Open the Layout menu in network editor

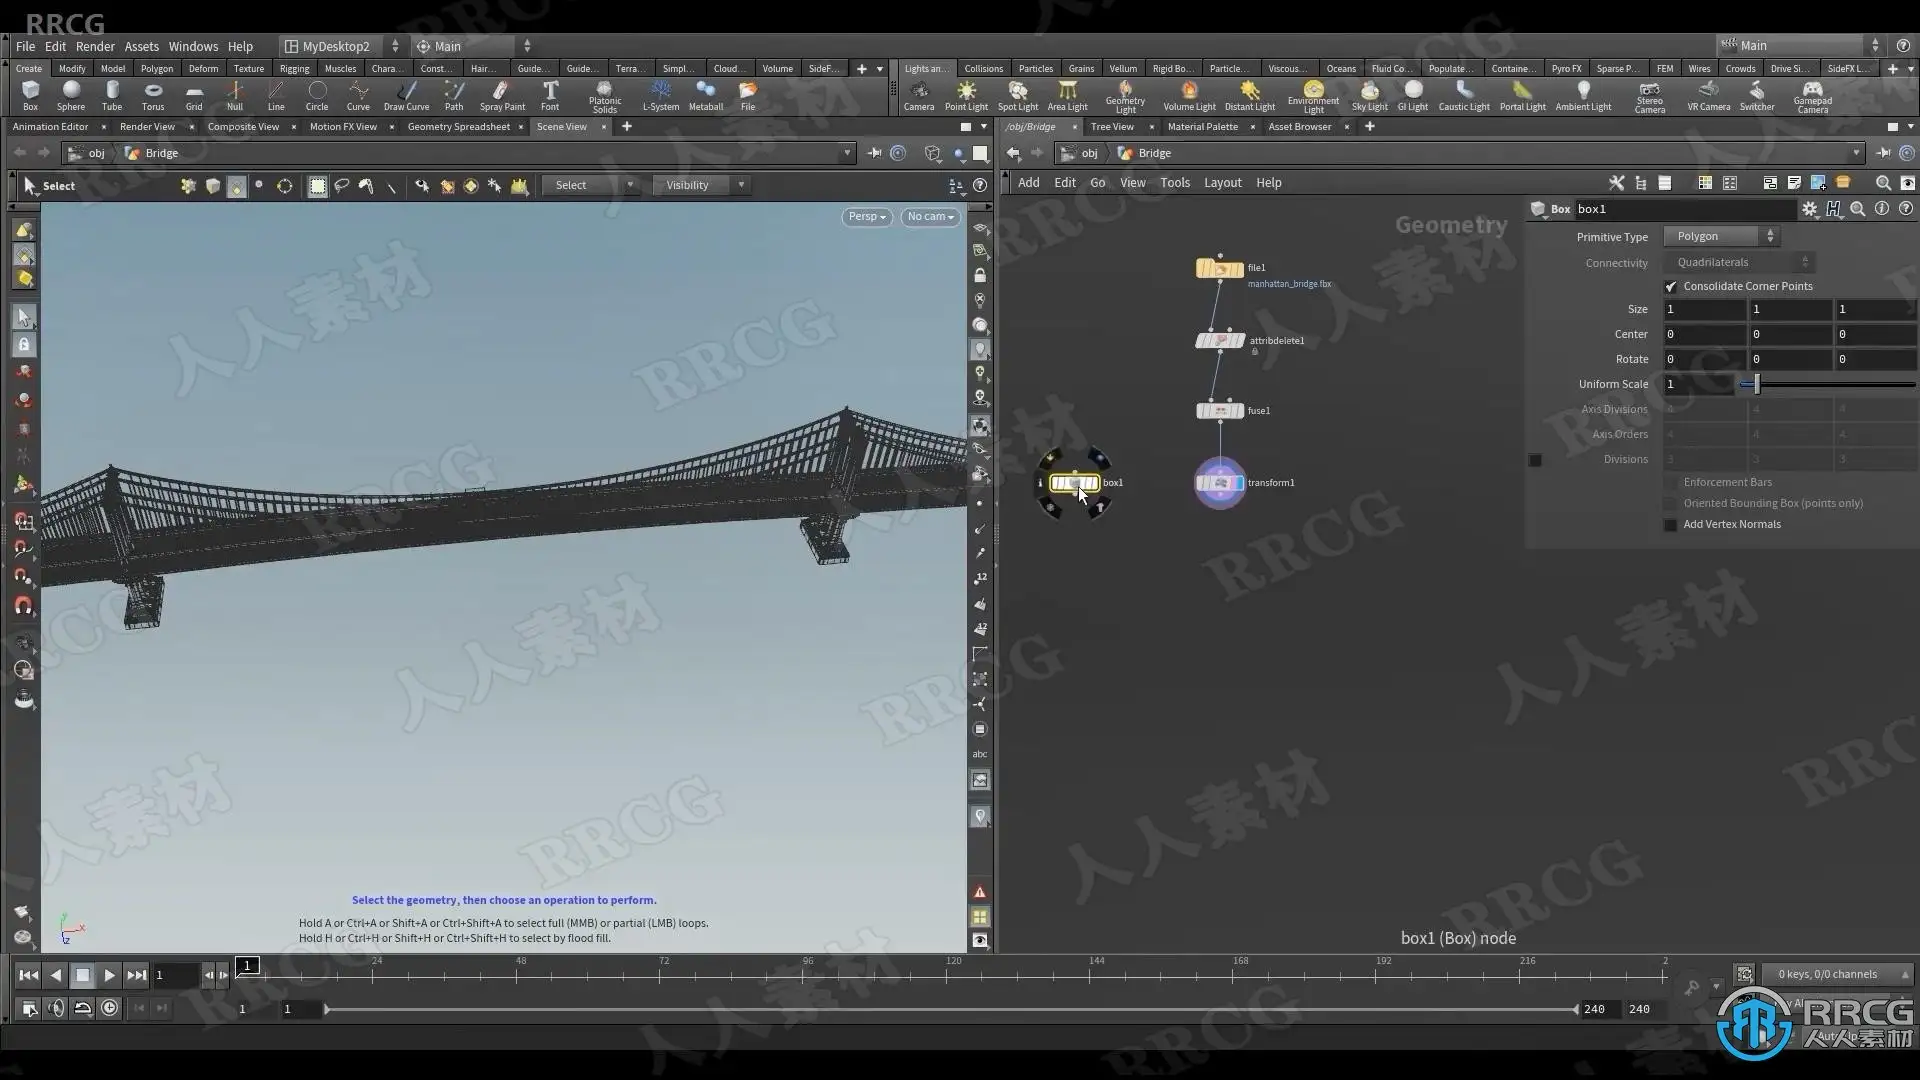click(1222, 183)
